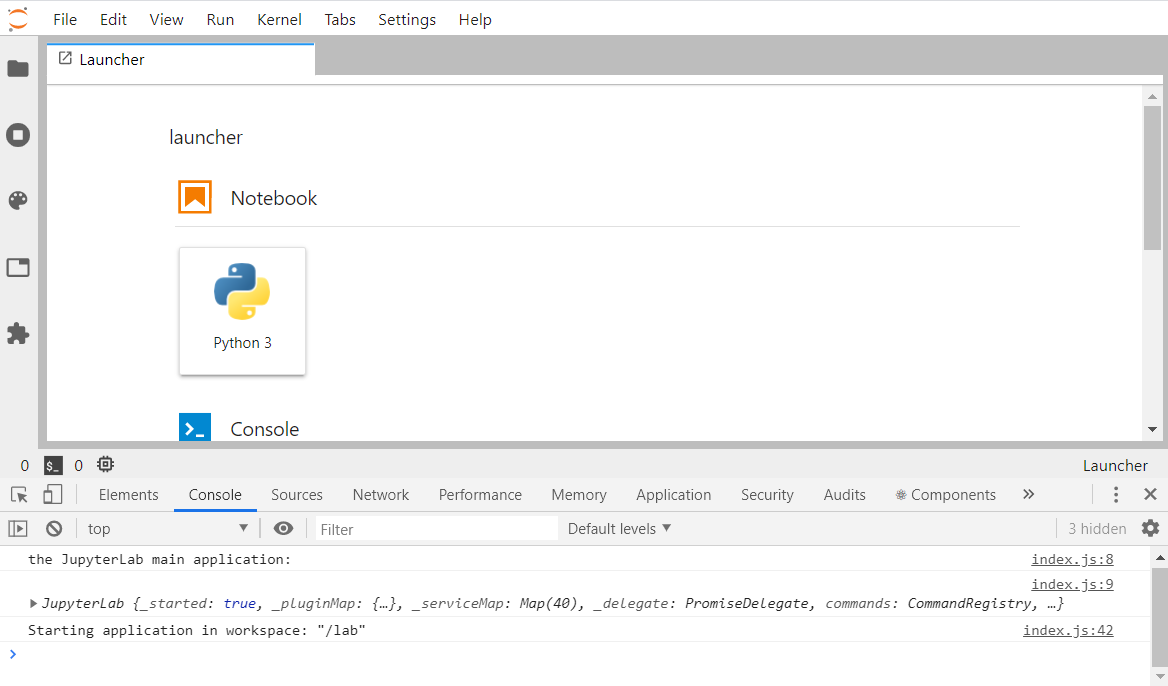
Task: Switch to the Components DevTools tab
Action: pos(945,495)
